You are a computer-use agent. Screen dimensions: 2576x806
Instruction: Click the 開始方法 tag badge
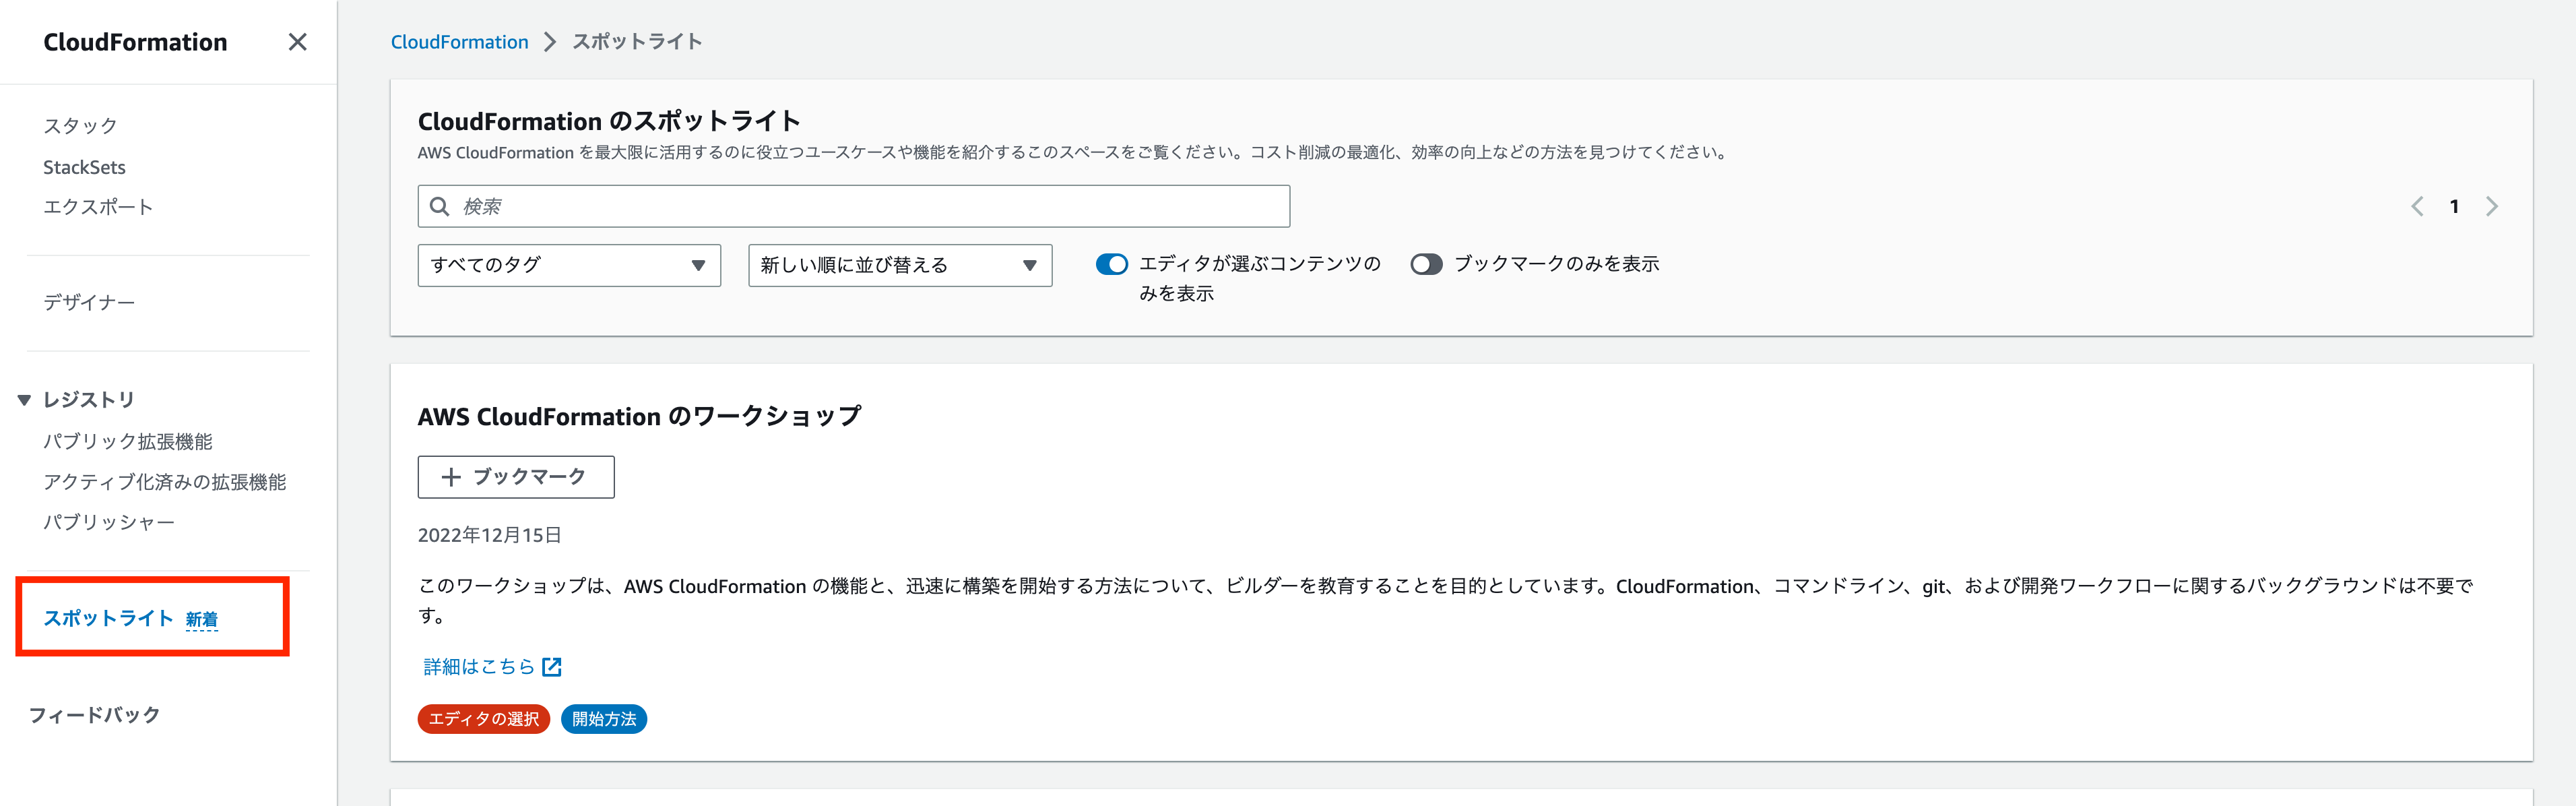(604, 719)
